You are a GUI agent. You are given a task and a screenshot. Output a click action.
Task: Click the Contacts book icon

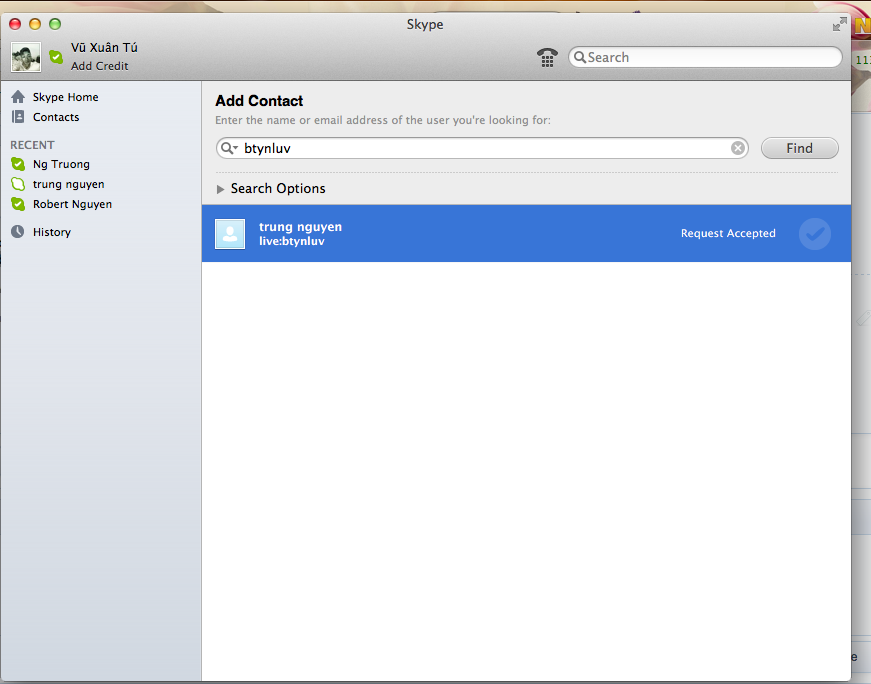point(18,117)
